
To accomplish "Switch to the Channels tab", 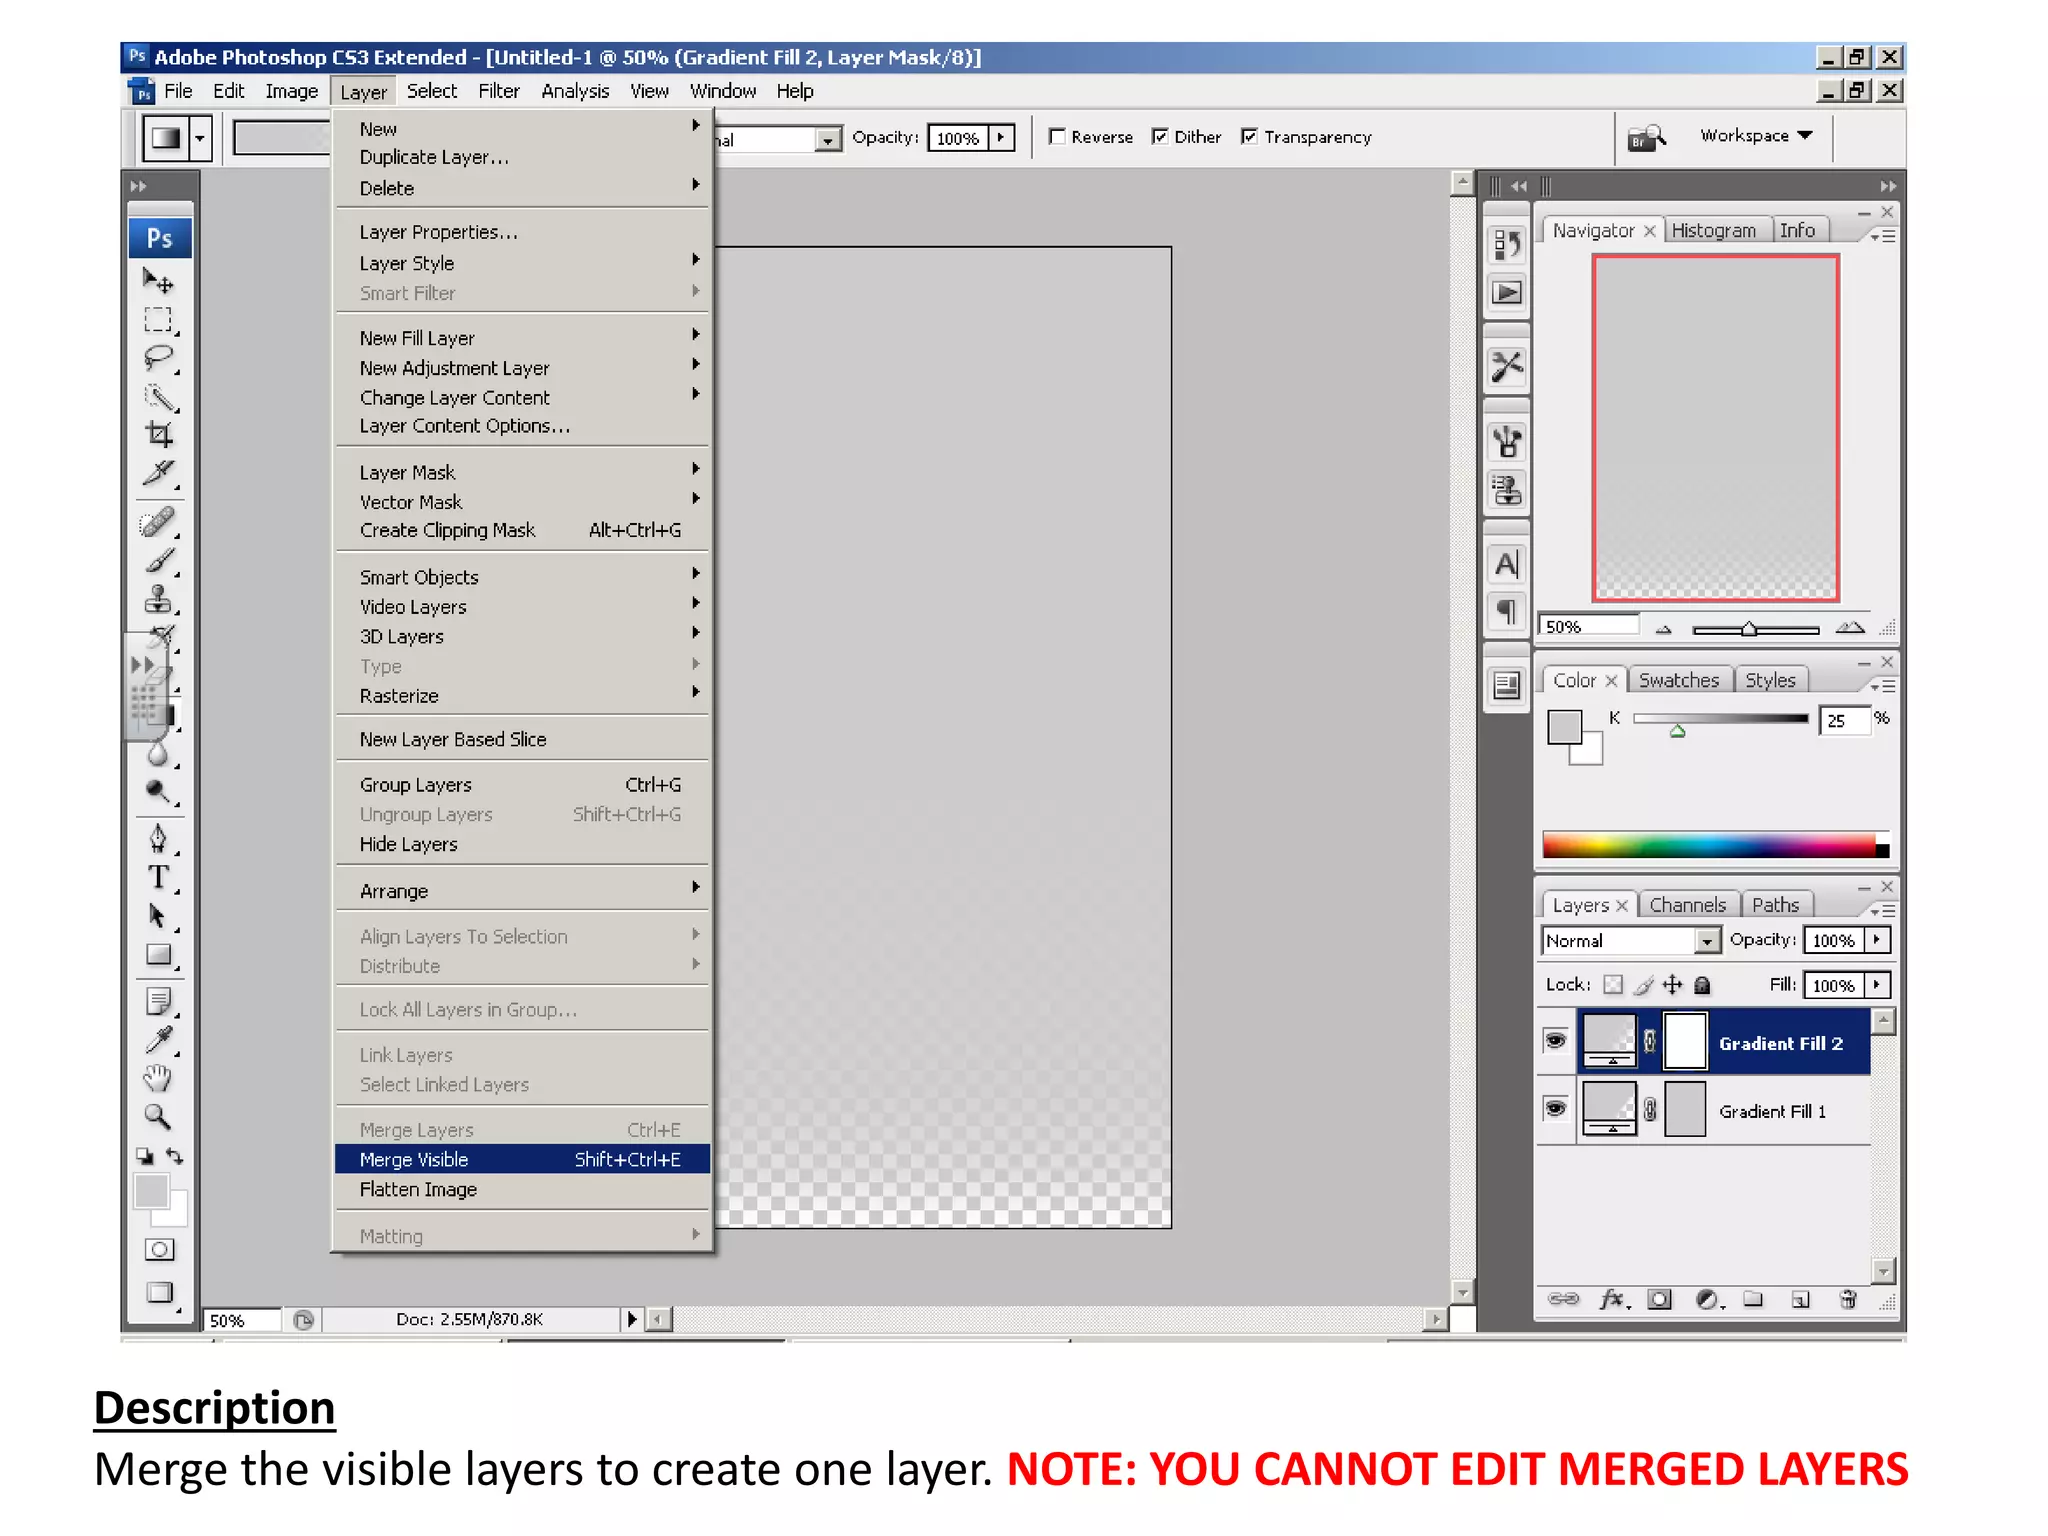I will pyautogui.click(x=1687, y=905).
